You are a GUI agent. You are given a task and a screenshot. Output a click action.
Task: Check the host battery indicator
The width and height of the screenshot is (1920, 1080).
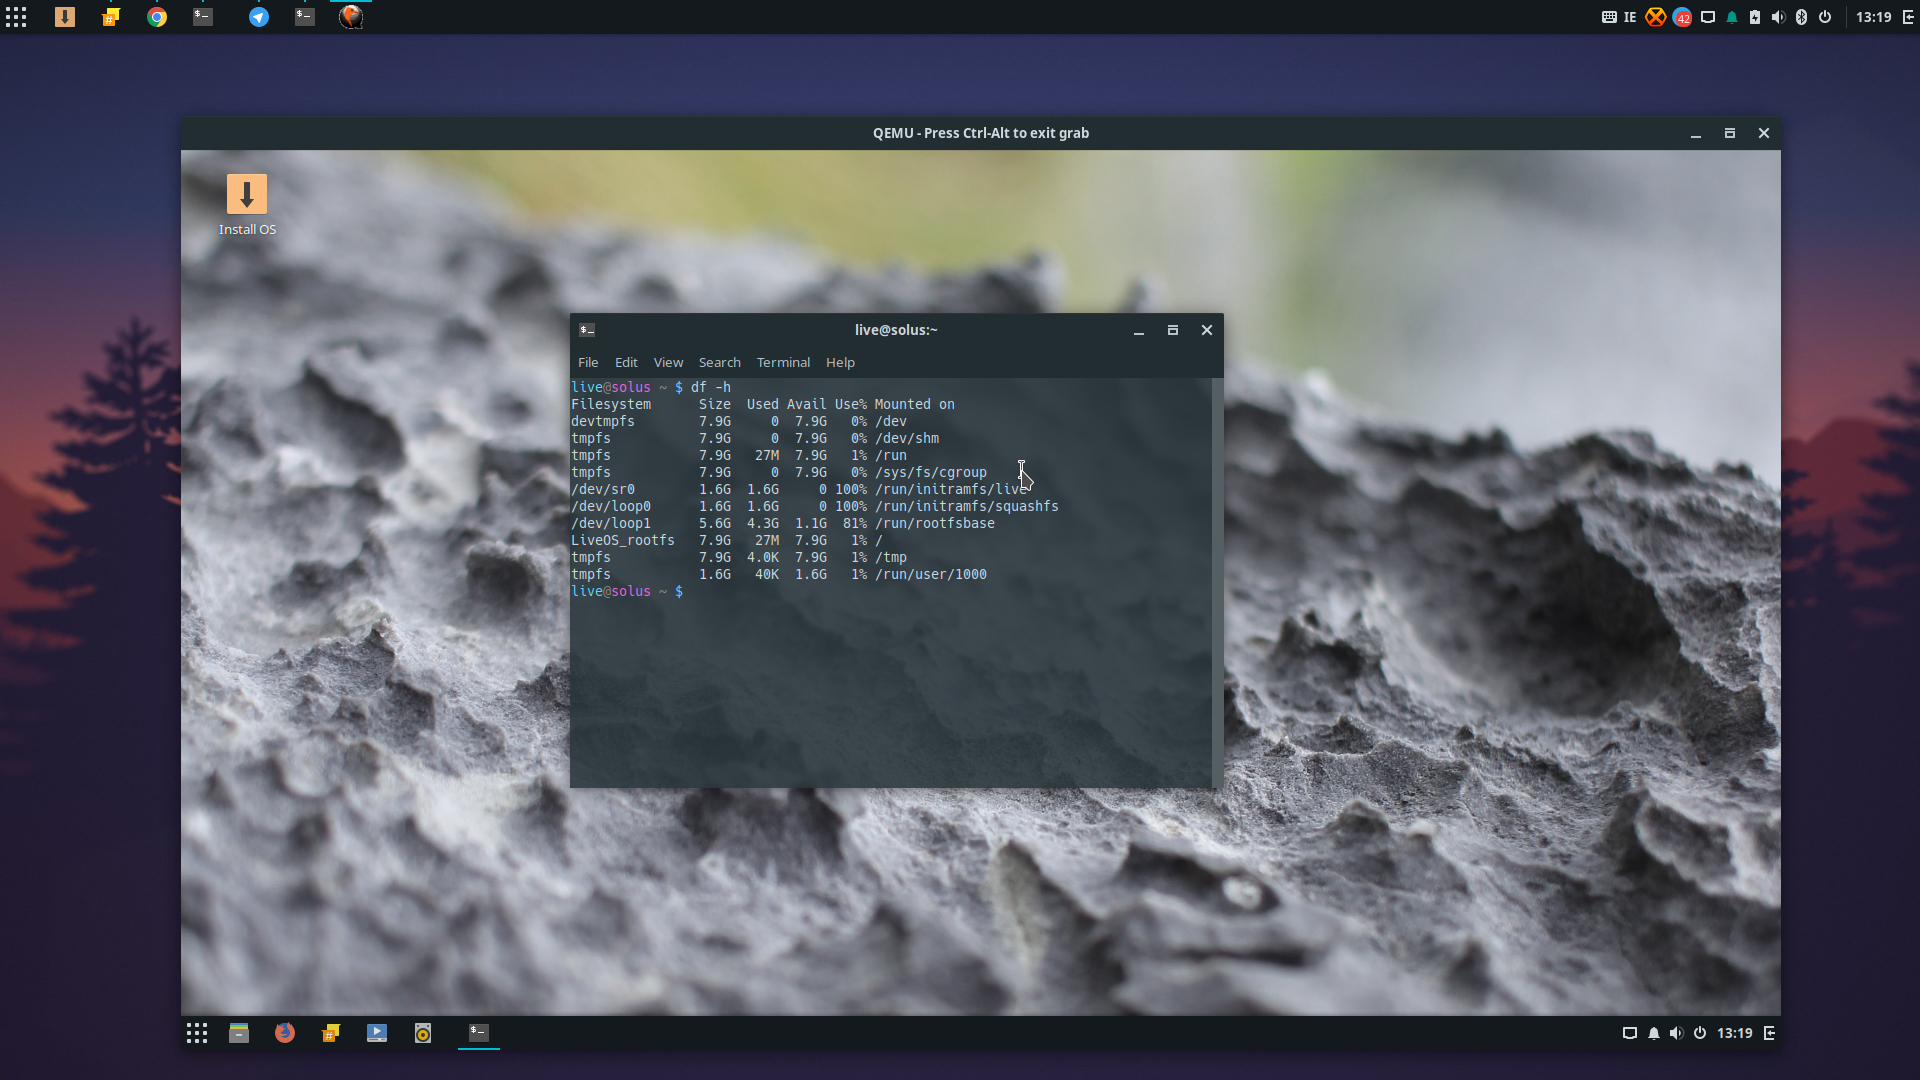1755,17
